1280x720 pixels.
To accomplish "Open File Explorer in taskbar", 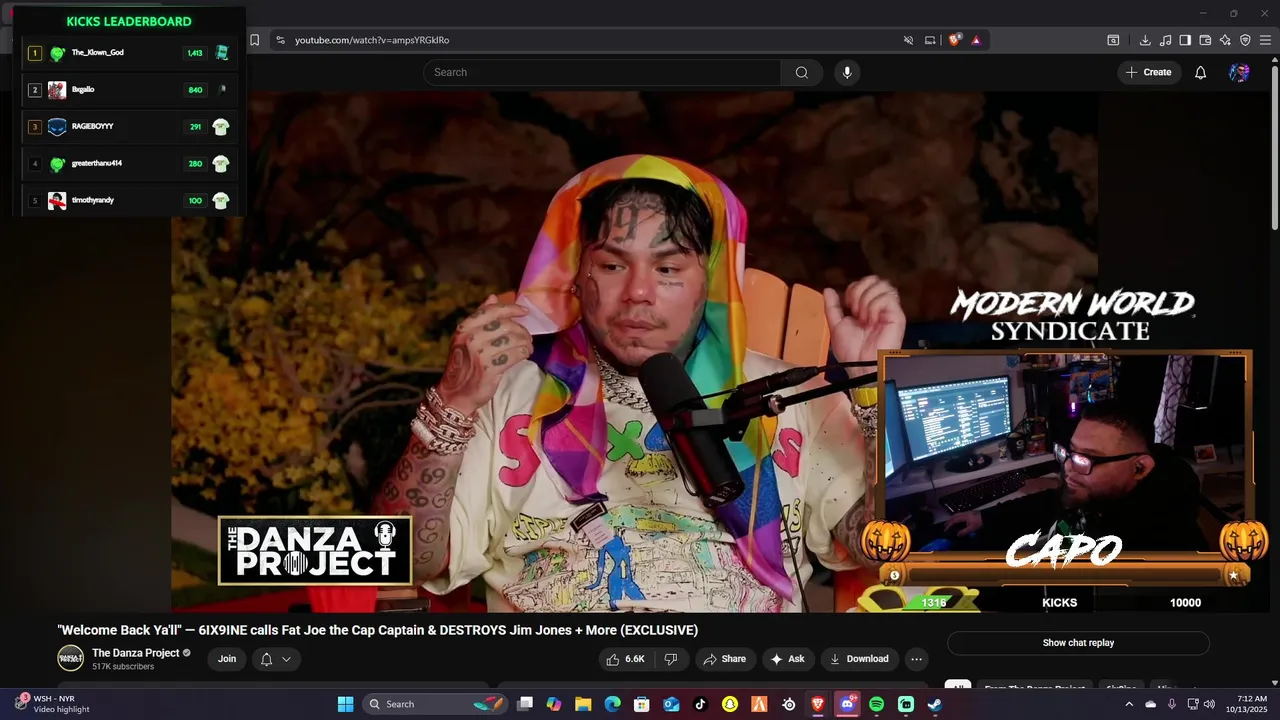I will (x=583, y=704).
